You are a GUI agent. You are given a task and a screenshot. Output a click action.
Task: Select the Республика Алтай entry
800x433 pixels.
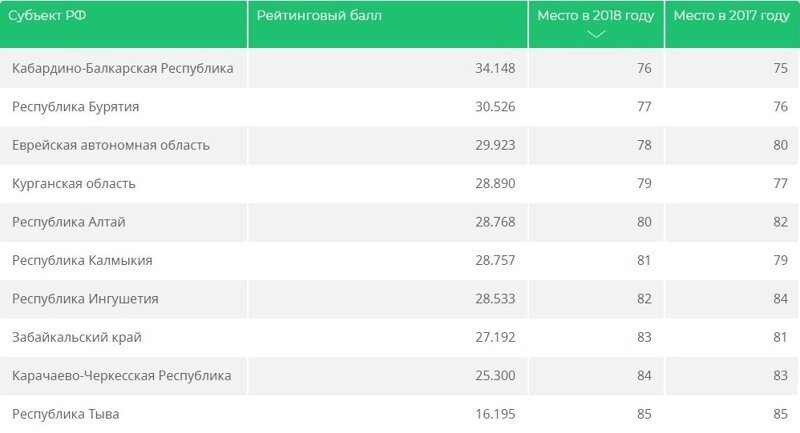coord(68,221)
